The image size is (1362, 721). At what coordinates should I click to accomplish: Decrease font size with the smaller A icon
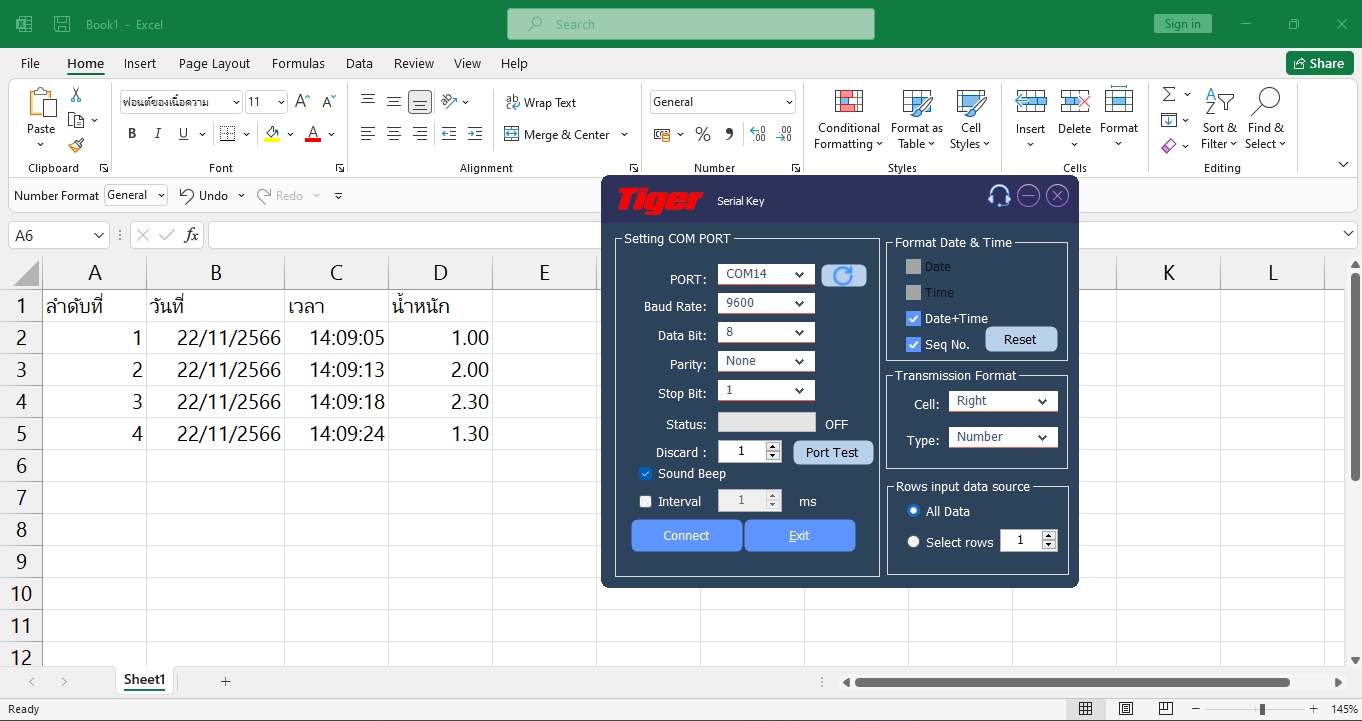328,102
